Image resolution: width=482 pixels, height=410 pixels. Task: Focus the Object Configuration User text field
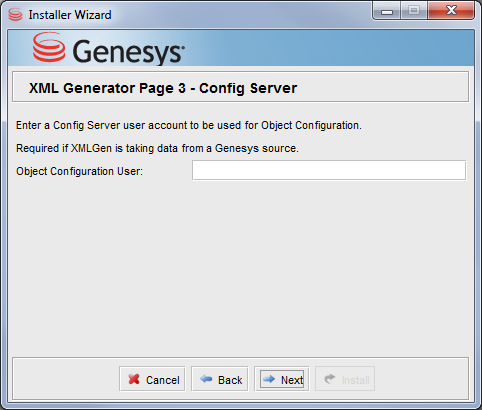329,170
